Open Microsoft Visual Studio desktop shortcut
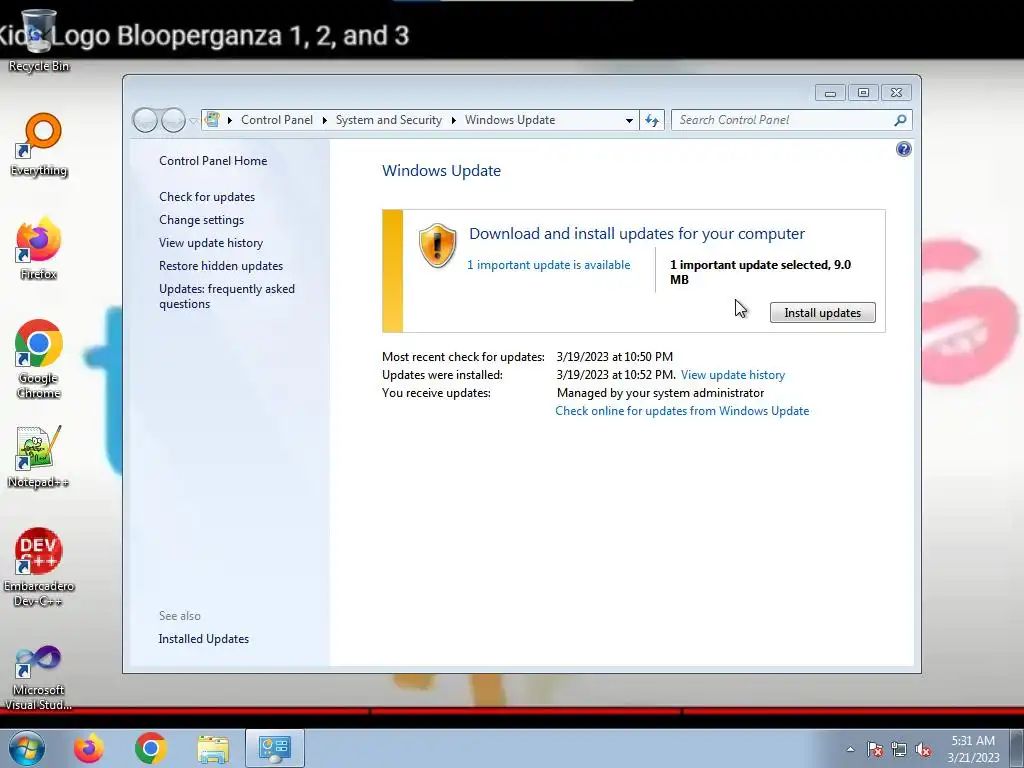Screen dimensions: 1024x768 (39, 677)
